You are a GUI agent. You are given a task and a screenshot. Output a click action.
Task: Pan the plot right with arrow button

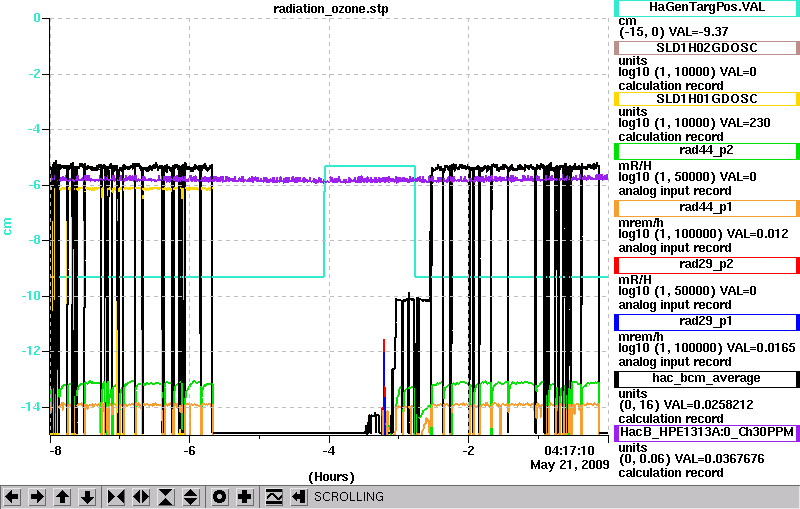37,497
